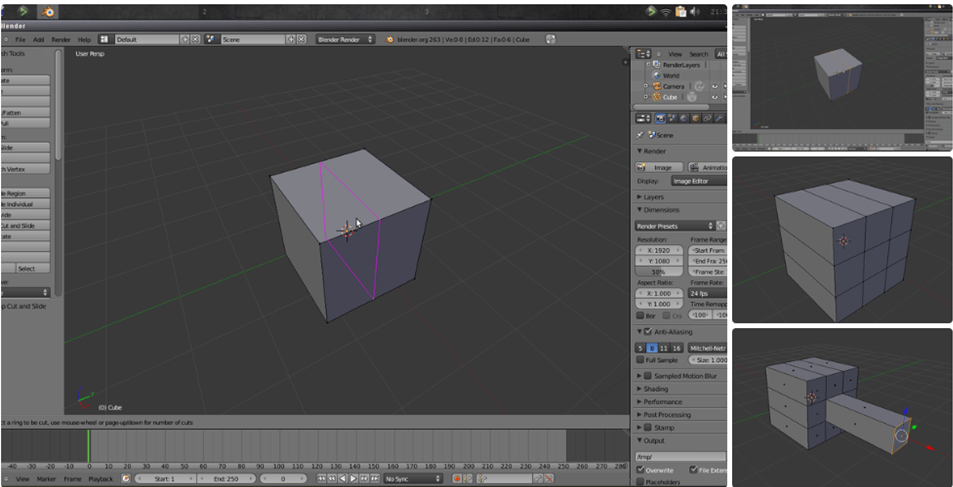Toggle the File Extensions checkbox
The height and width of the screenshot is (487, 953).
point(693,470)
